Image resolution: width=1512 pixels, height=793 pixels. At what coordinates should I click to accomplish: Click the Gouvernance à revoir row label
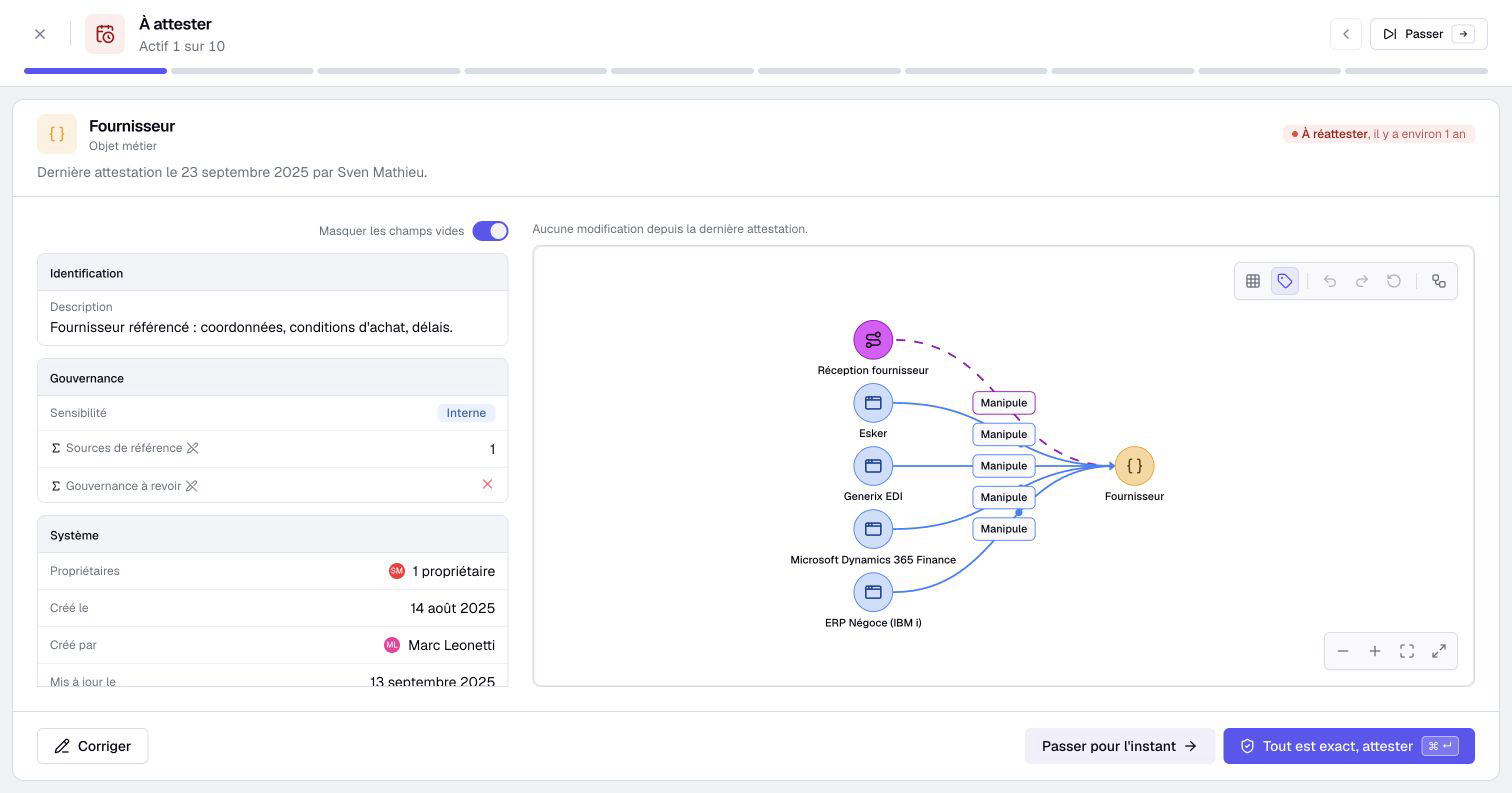(124, 486)
